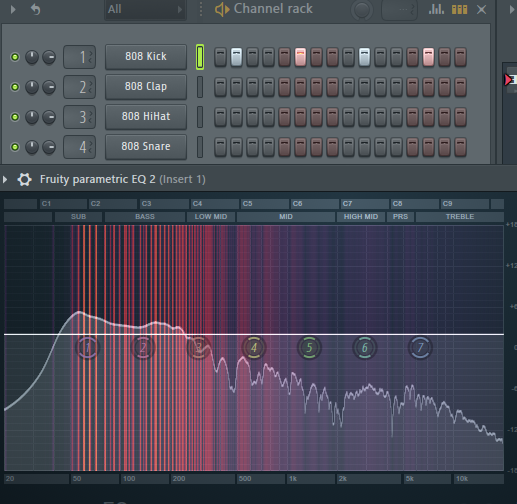Mute the 808 Clap channel
The width and height of the screenshot is (517, 504).
[15, 87]
